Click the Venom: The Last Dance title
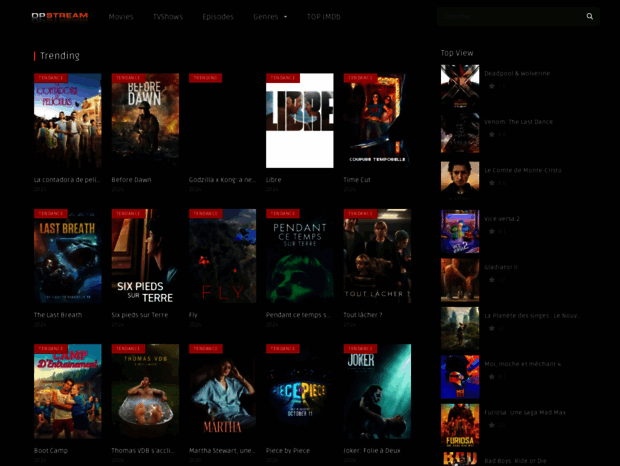 [519, 122]
